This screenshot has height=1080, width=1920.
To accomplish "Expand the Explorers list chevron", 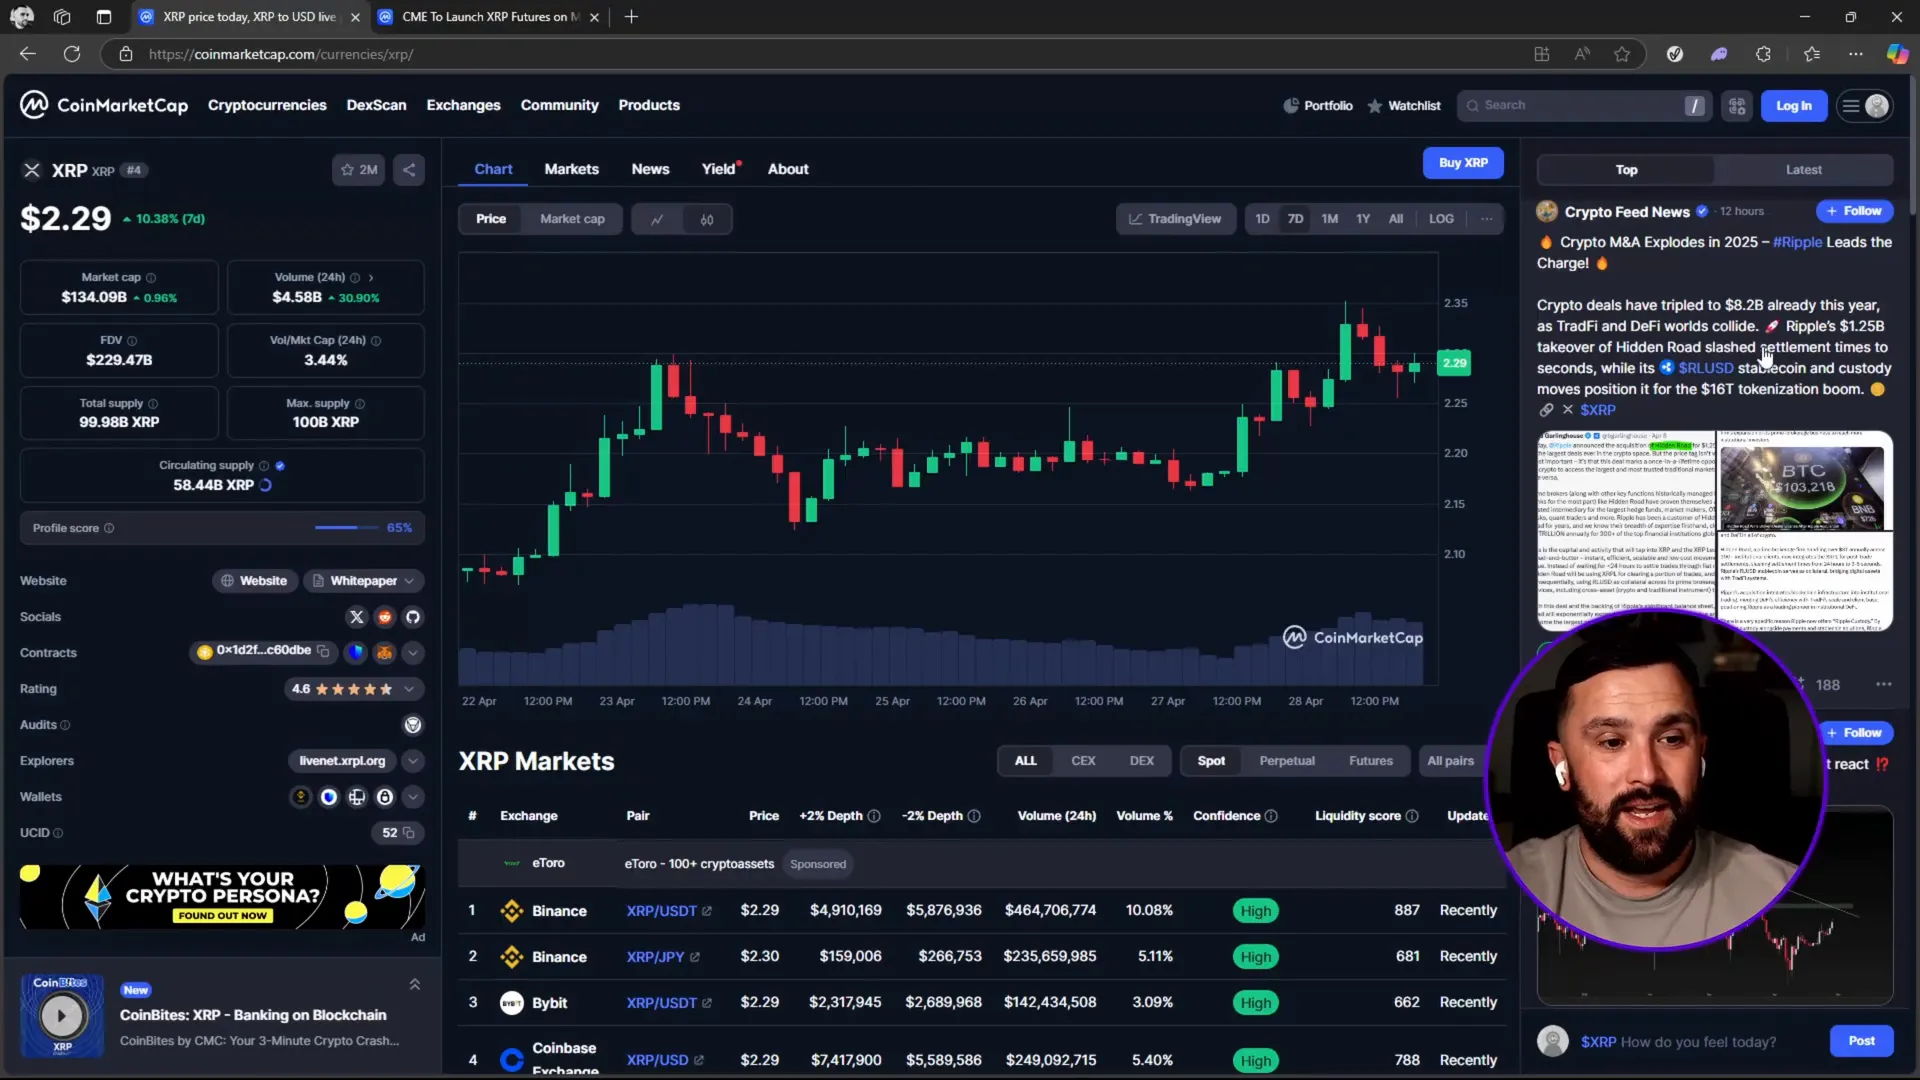I will 413,761.
